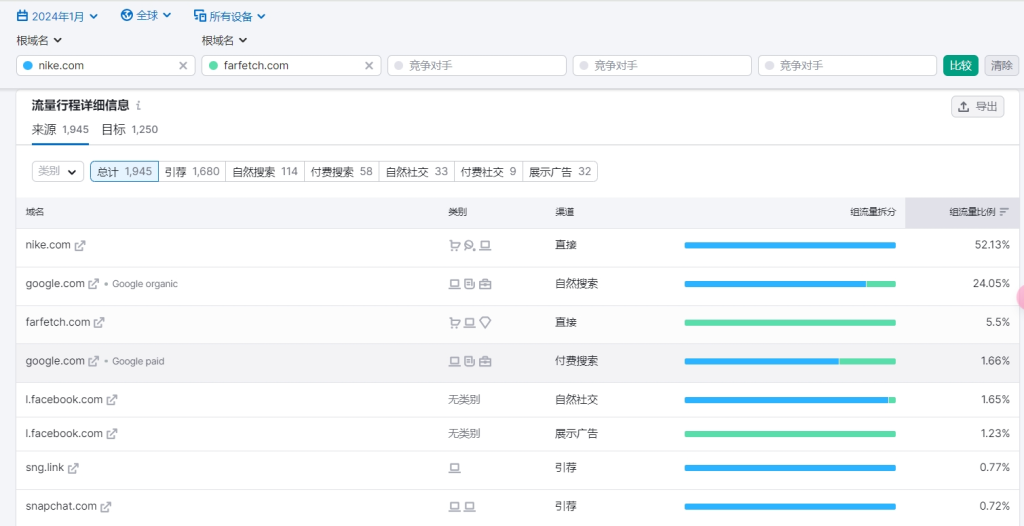Image resolution: width=1024 pixels, height=526 pixels.
Task: Expand 根域名 dropdown above nike.com
Action: (x=39, y=41)
